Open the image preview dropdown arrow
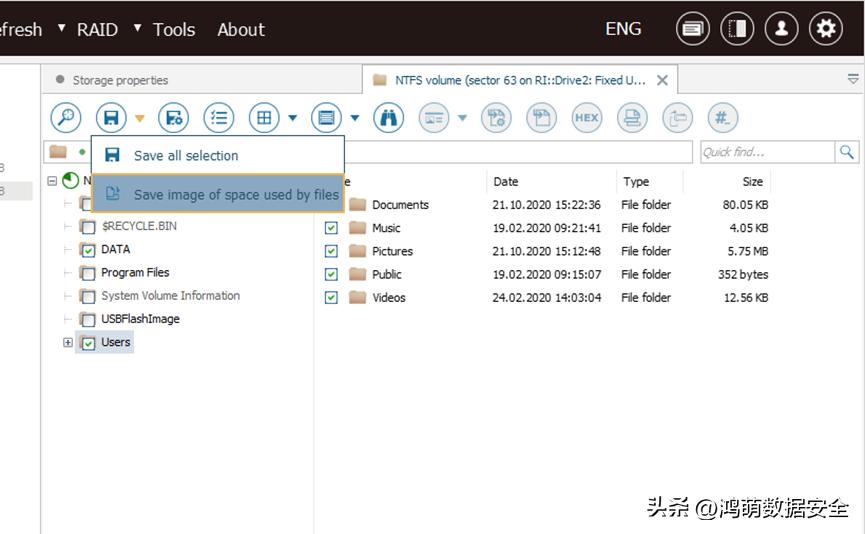 pos(462,118)
